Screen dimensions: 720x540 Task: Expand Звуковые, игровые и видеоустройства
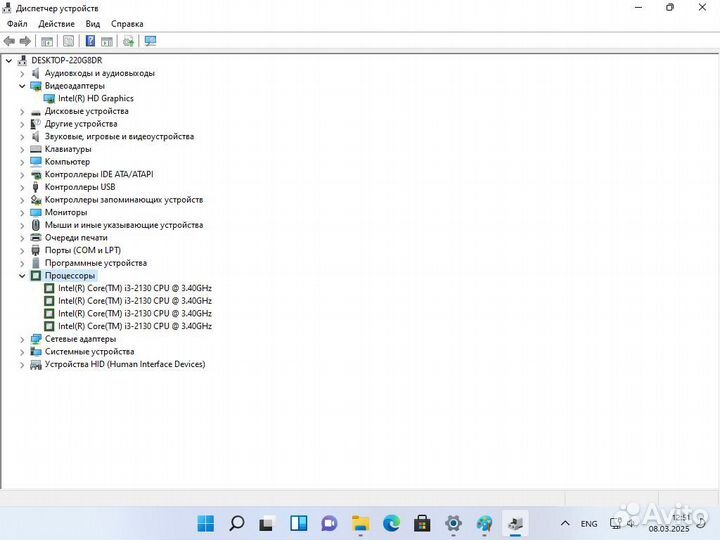click(x=22, y=137)
